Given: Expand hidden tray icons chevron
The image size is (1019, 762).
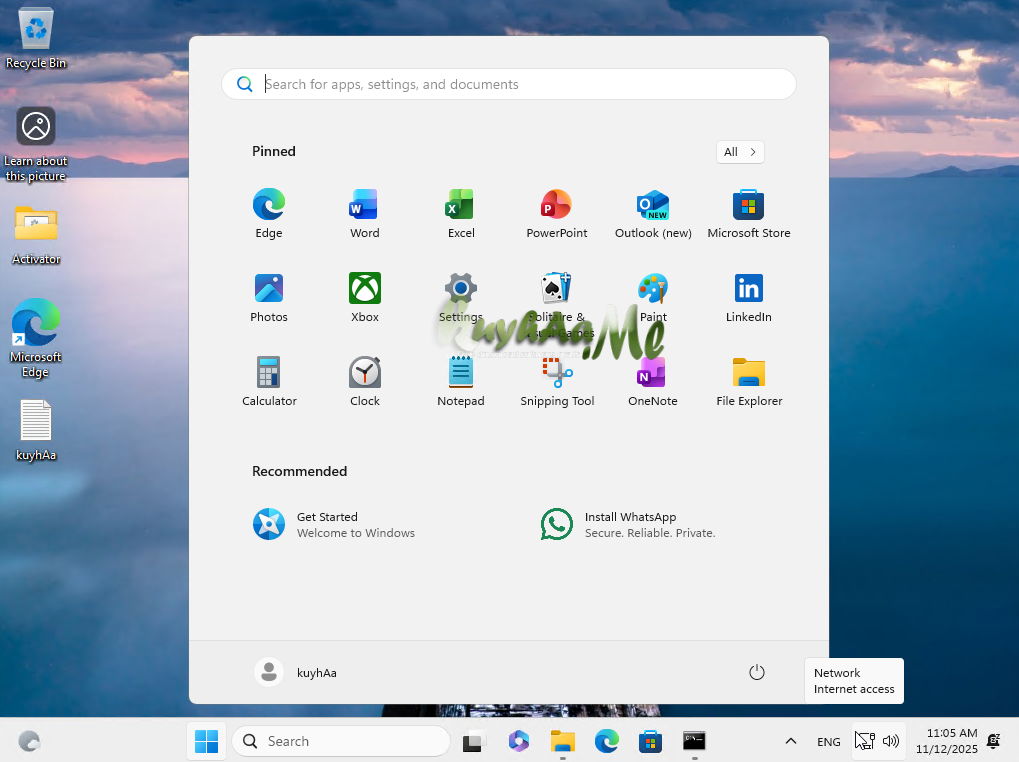Looking at the screenshot, I should click(791, 741).
